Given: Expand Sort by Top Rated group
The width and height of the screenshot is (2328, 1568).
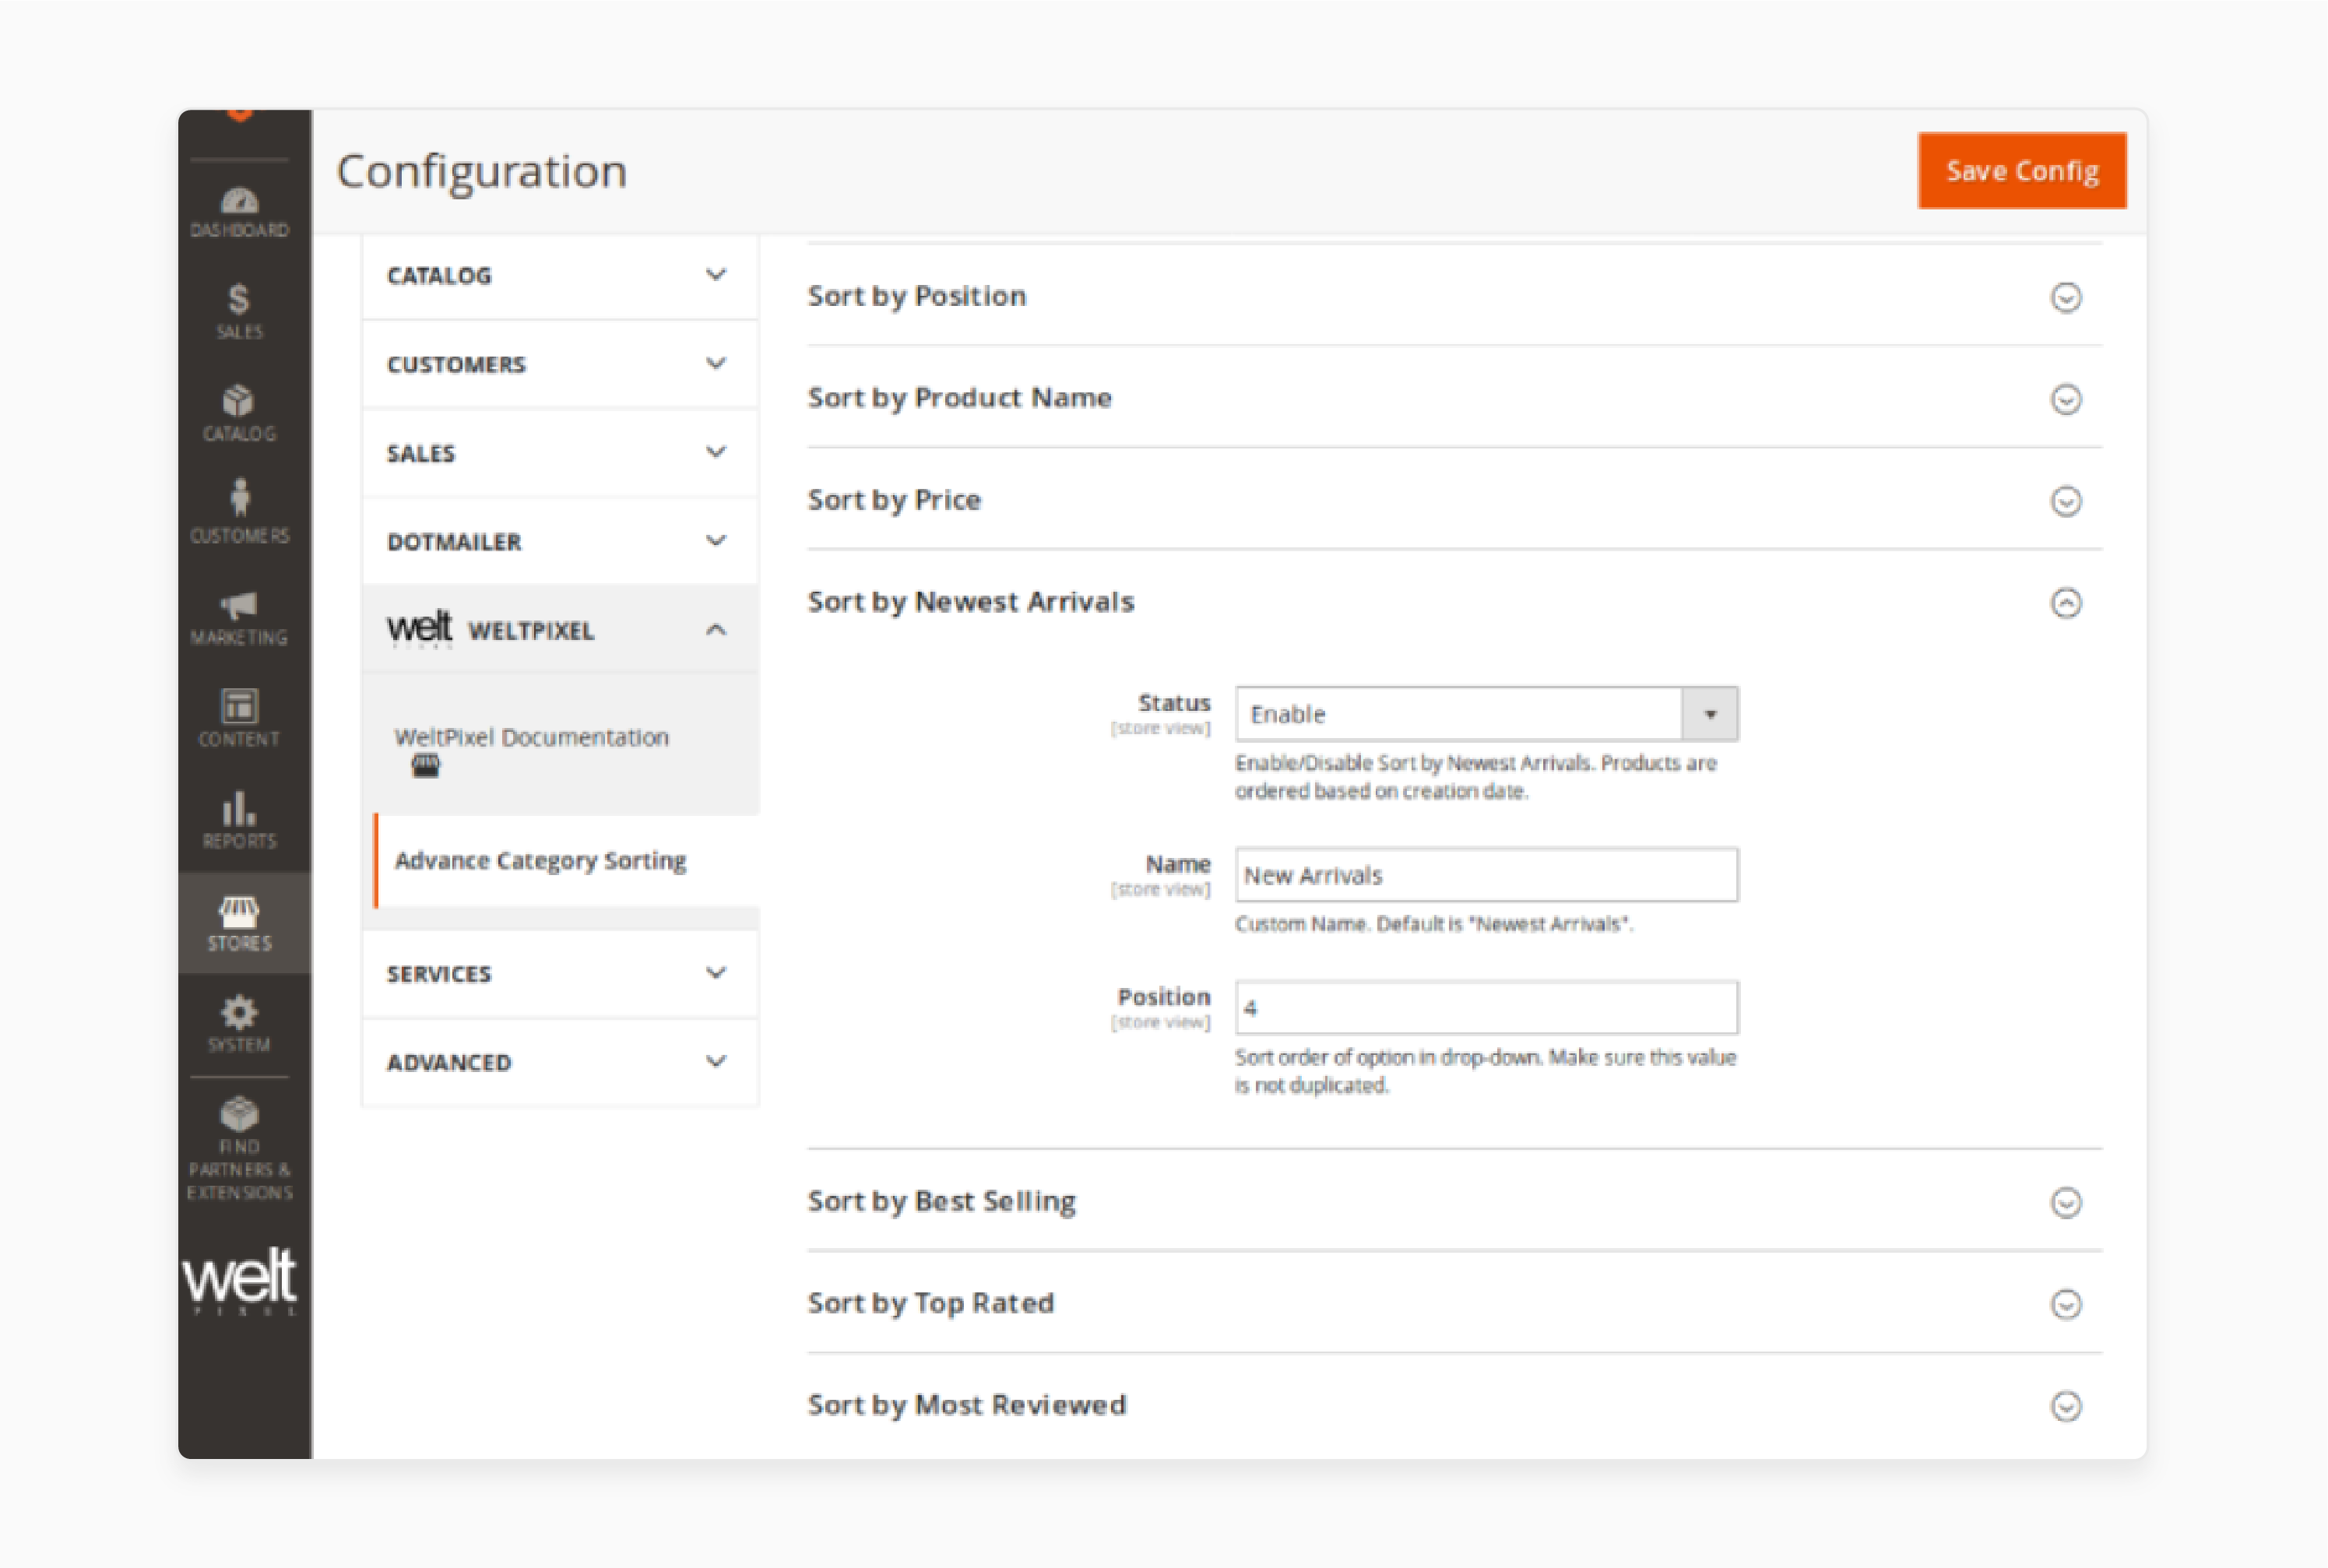Looking at the screenshot, I should (1454, 1303).
